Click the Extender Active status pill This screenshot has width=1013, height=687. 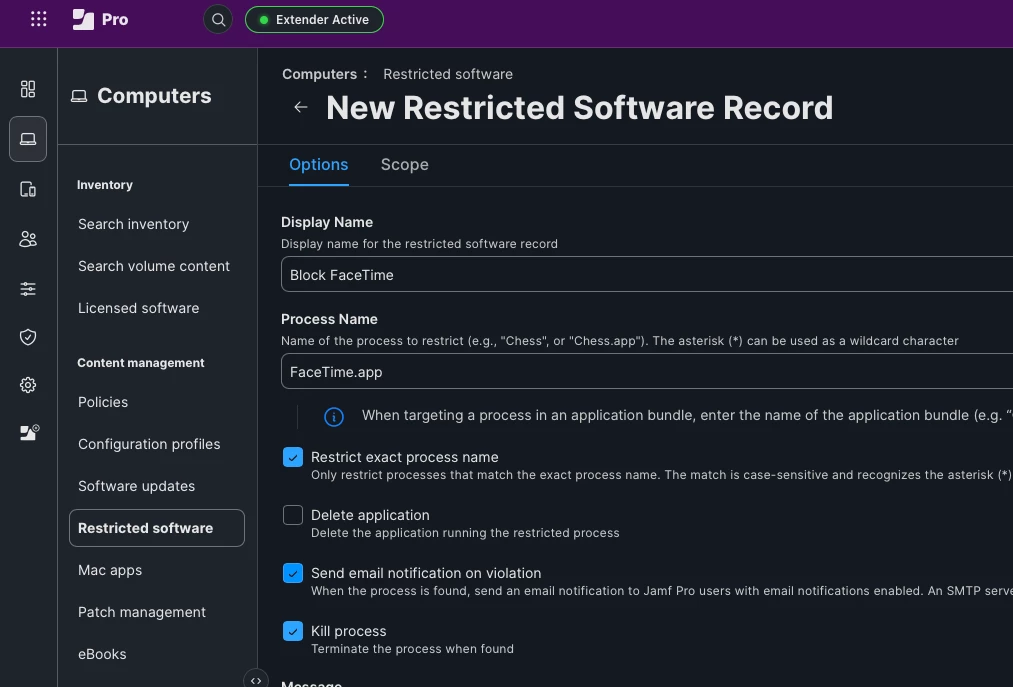coord(314,19)
